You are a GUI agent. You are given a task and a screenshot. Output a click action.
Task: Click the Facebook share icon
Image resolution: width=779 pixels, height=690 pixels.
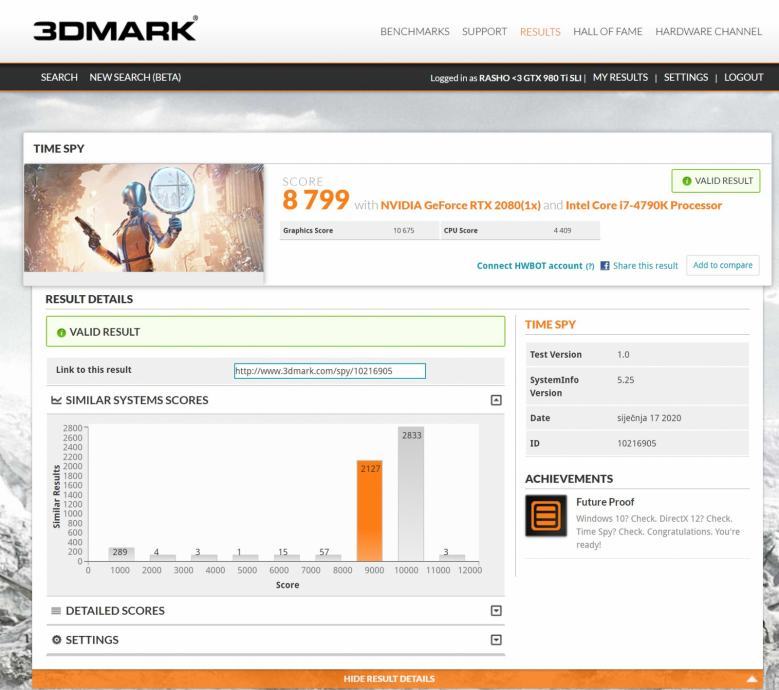605,266
